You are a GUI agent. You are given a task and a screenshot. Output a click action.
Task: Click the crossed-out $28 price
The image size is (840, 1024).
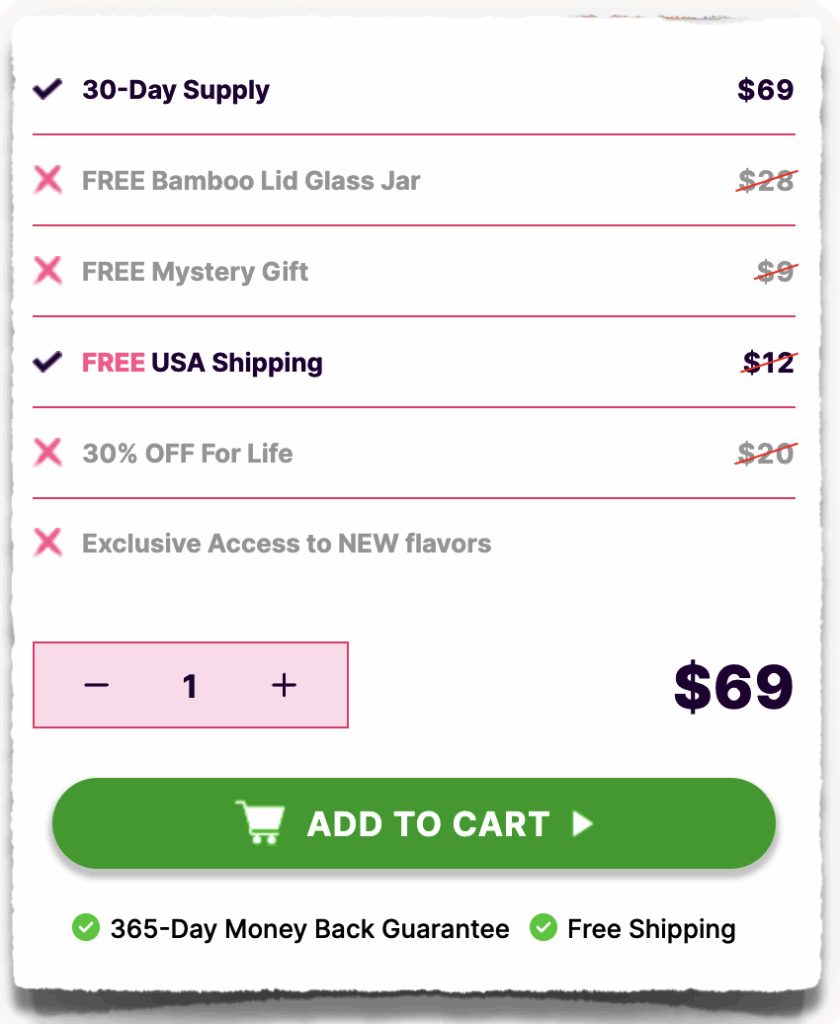pyautogui.click(x=767, y=181)
